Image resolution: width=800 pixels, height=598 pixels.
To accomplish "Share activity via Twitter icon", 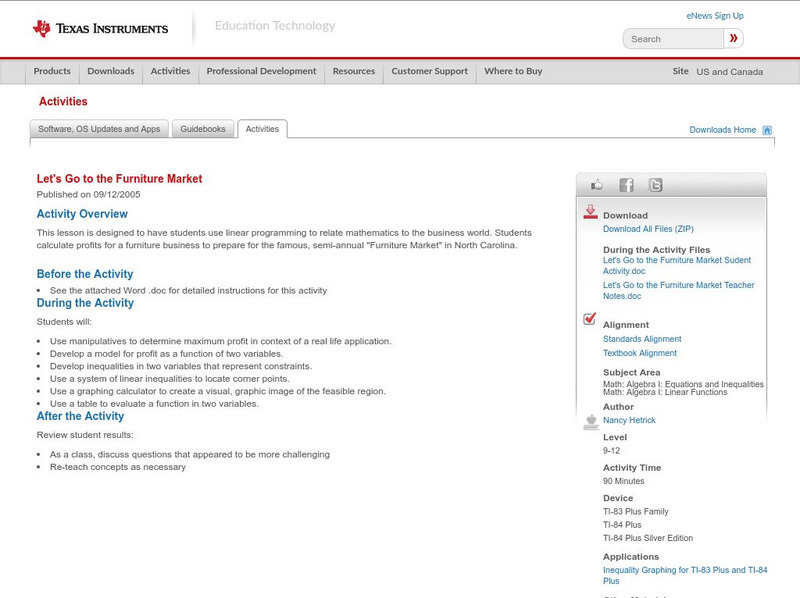I will point(655,185).
